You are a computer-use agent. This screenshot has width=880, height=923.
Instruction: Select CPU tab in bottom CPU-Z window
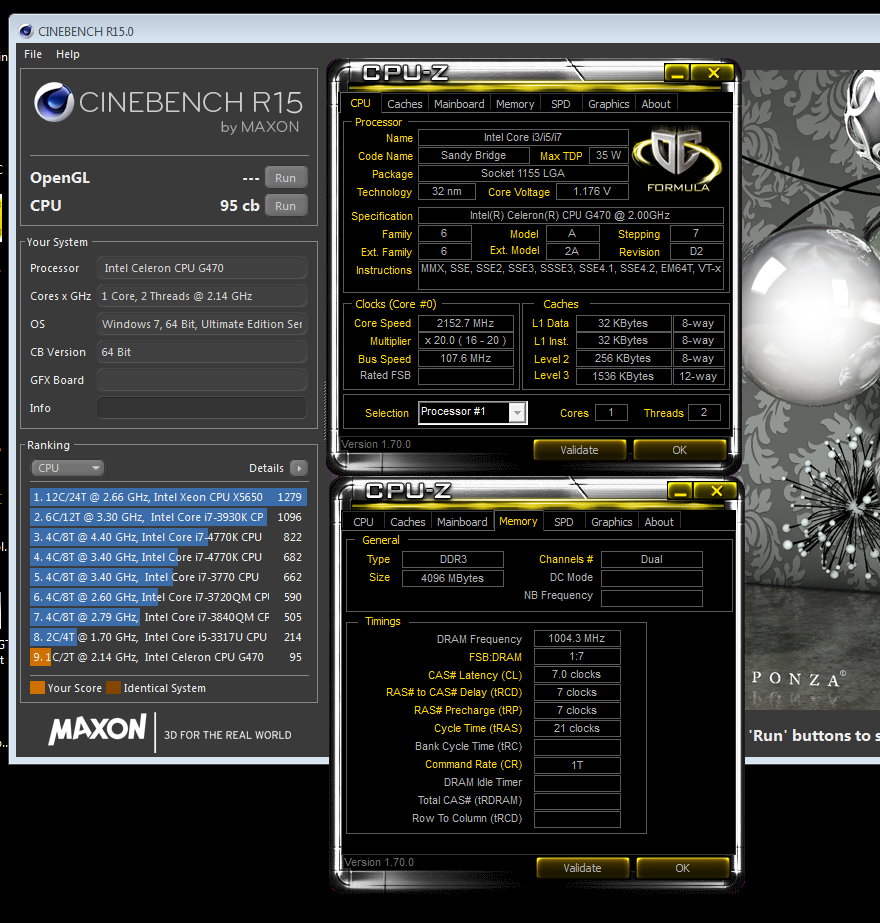coord(363,522)
